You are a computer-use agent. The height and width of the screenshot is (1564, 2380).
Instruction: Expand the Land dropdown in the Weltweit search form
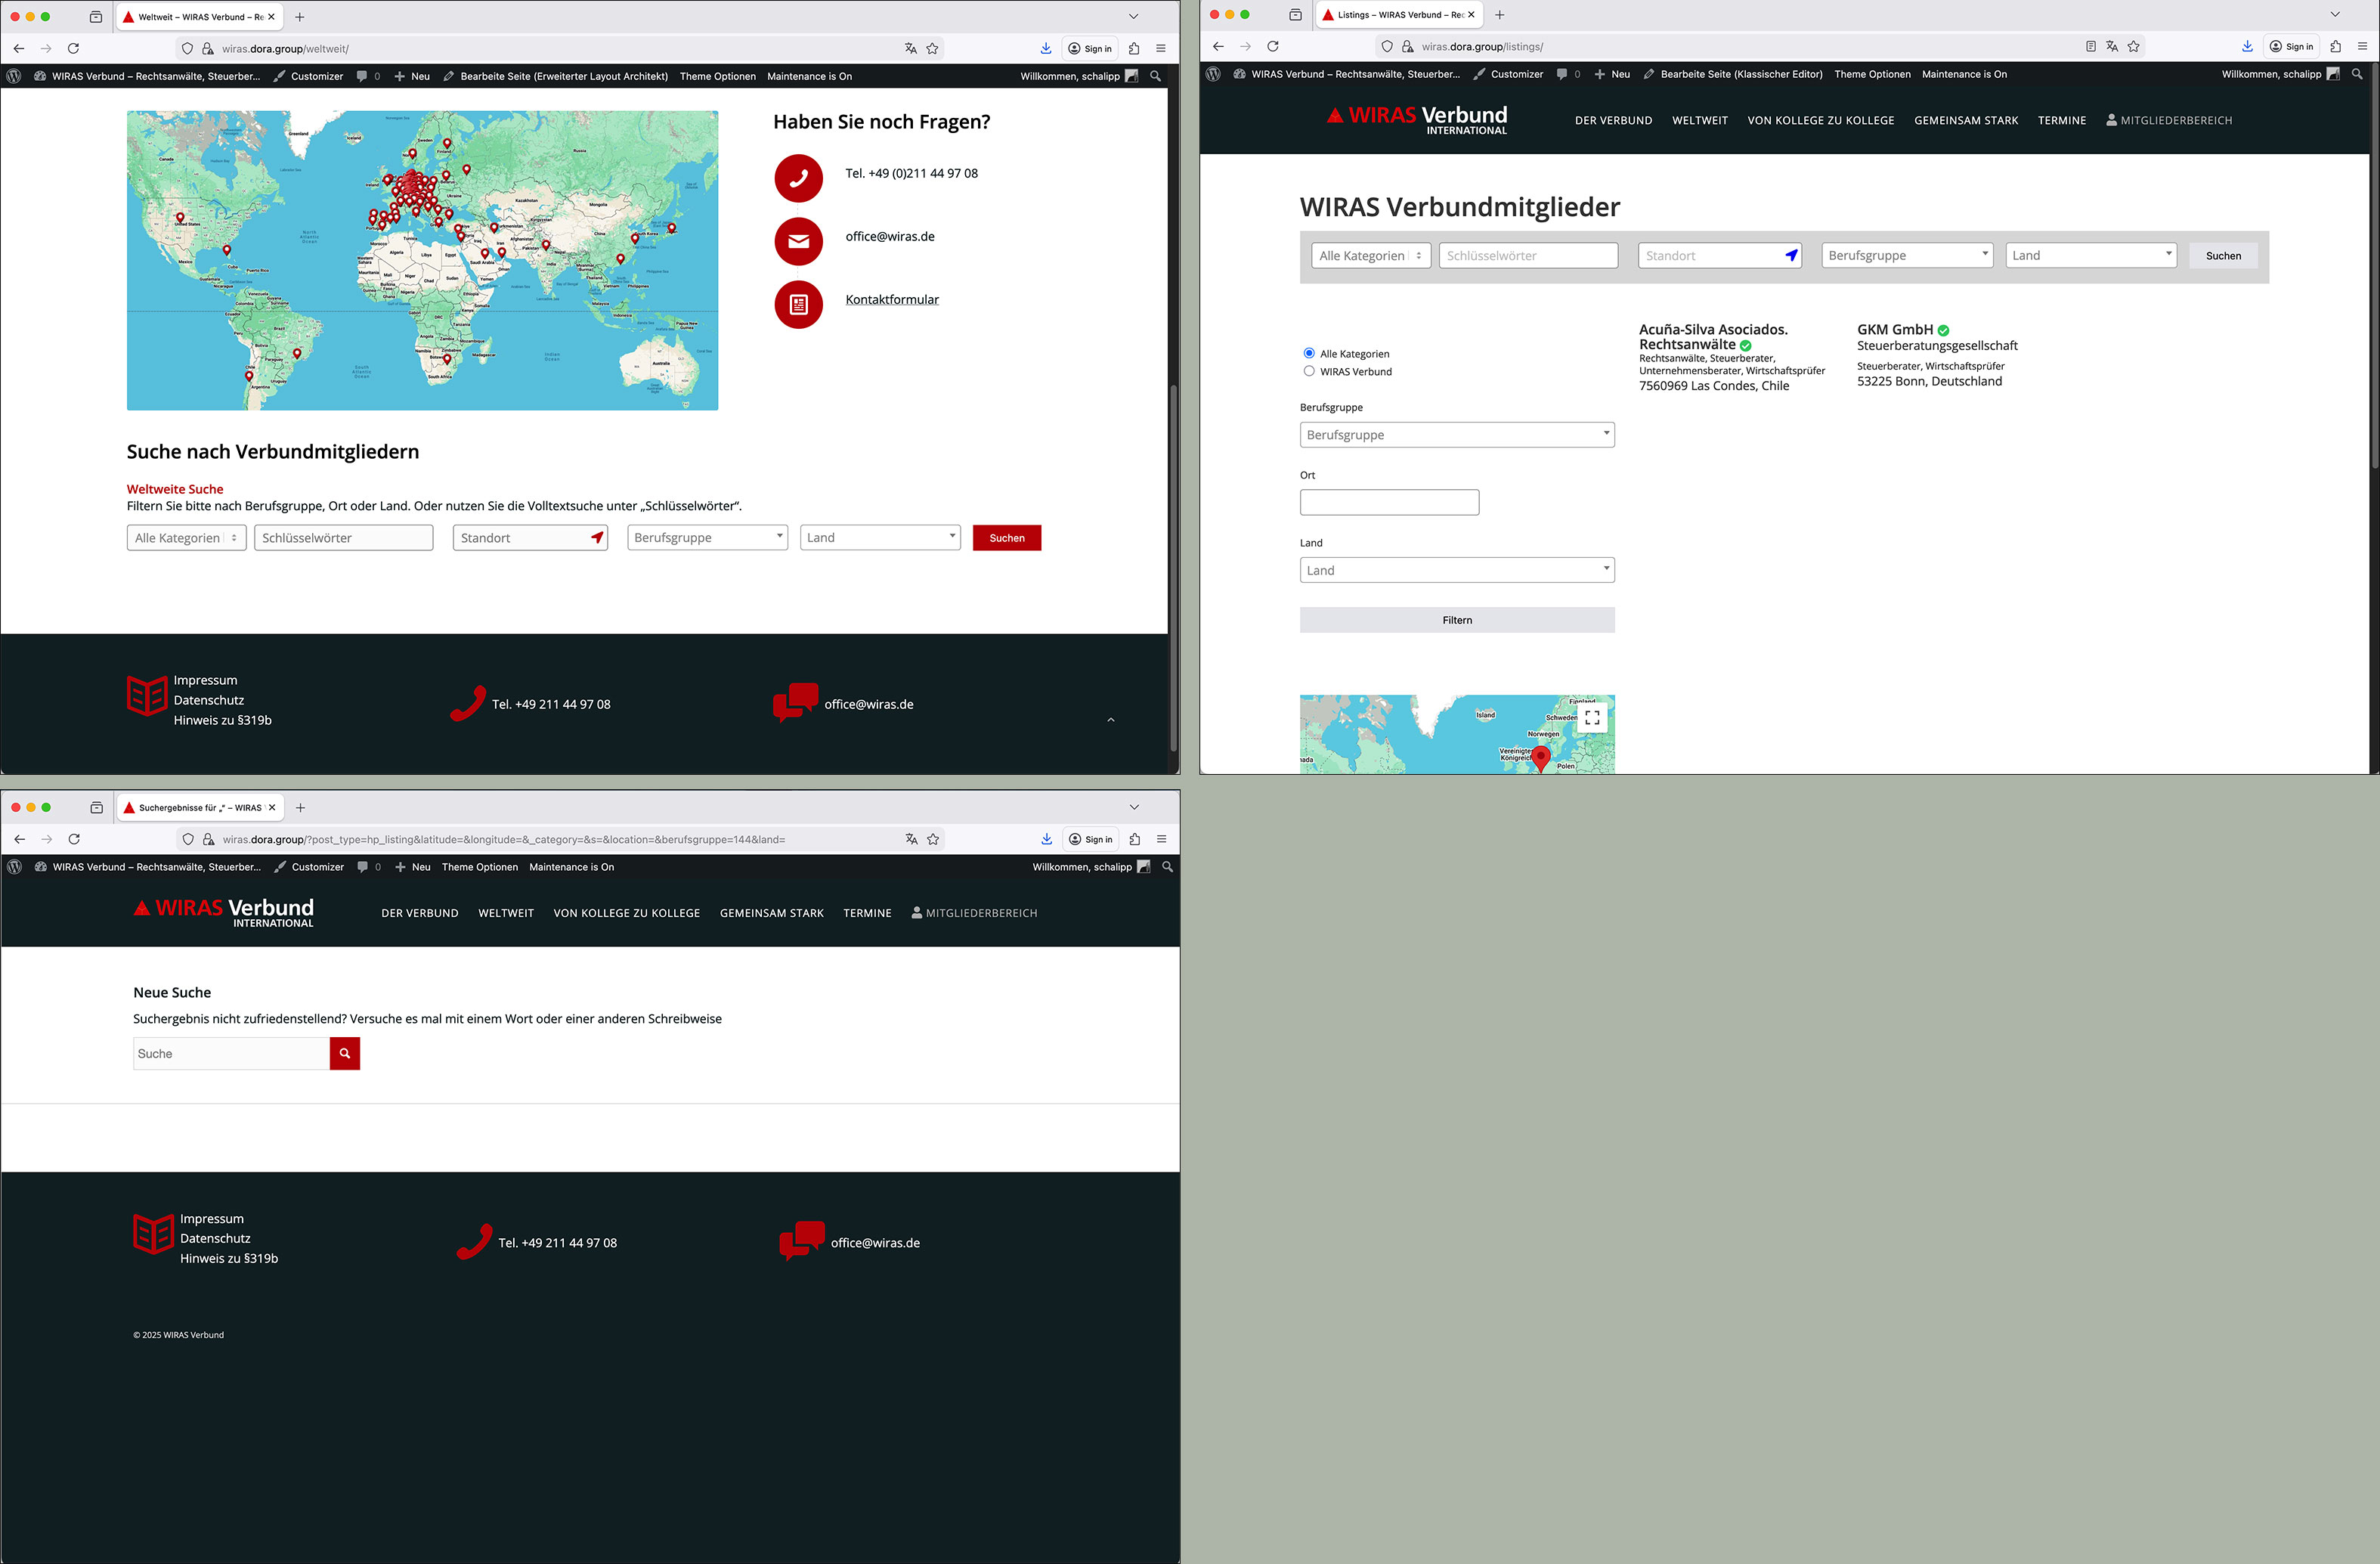click(879, 538)
